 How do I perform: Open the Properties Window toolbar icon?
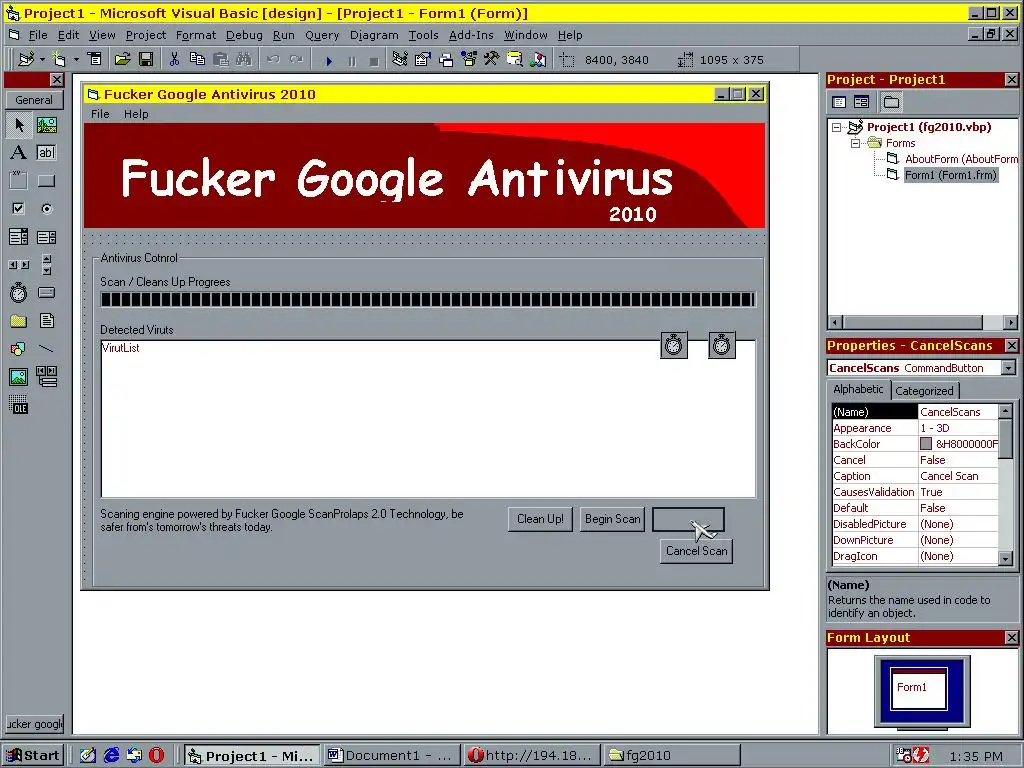coord(423,59)
